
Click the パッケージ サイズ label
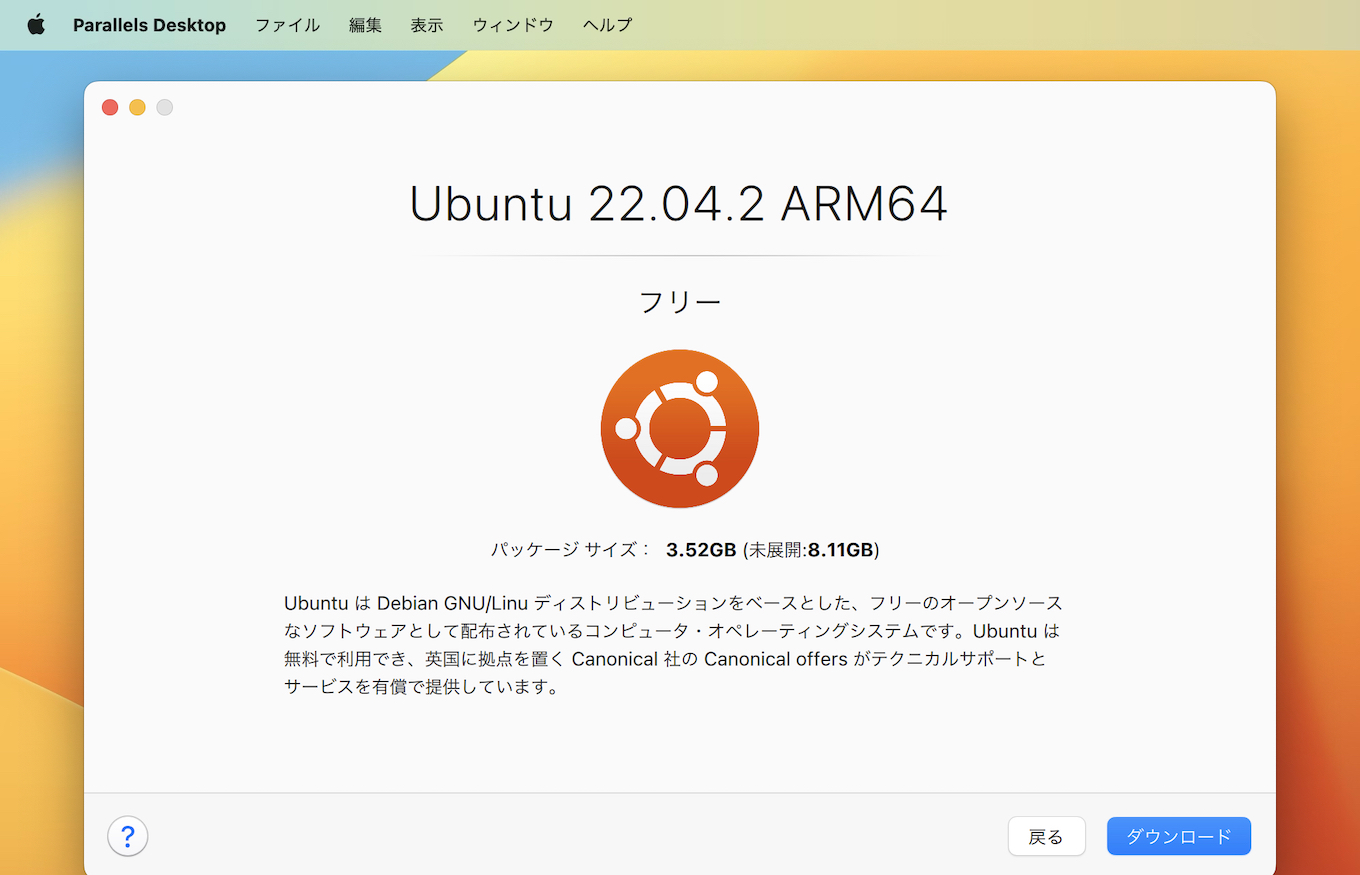[x=571, y=549]
